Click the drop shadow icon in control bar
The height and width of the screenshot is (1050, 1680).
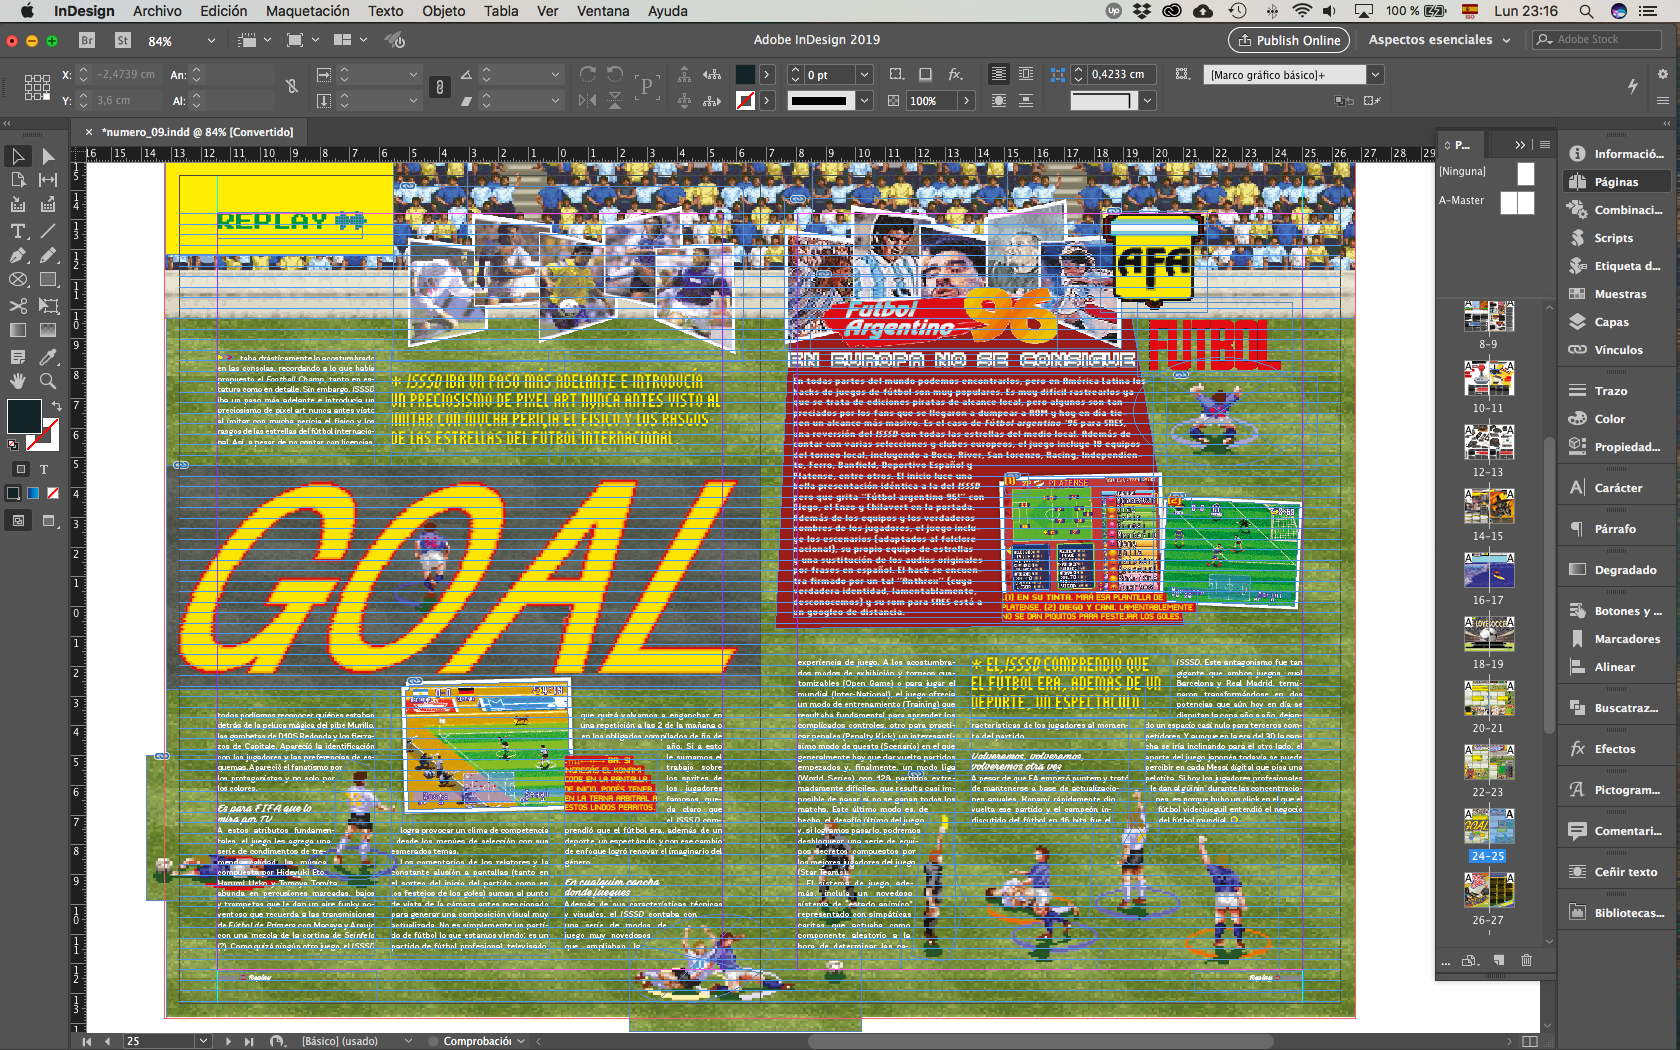point(925,74)
